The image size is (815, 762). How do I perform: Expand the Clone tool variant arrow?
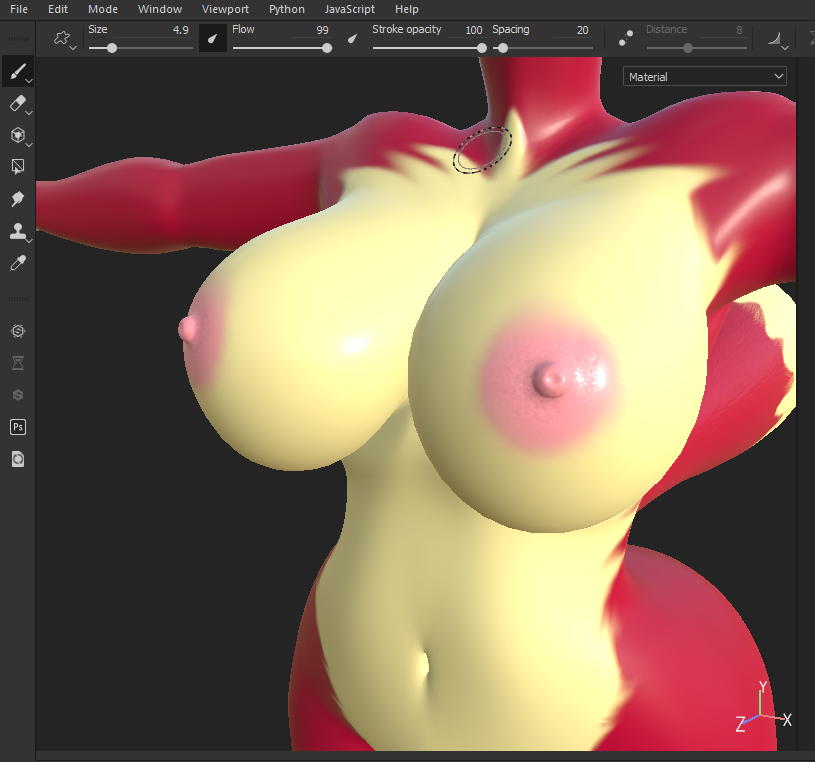[29, 241]
